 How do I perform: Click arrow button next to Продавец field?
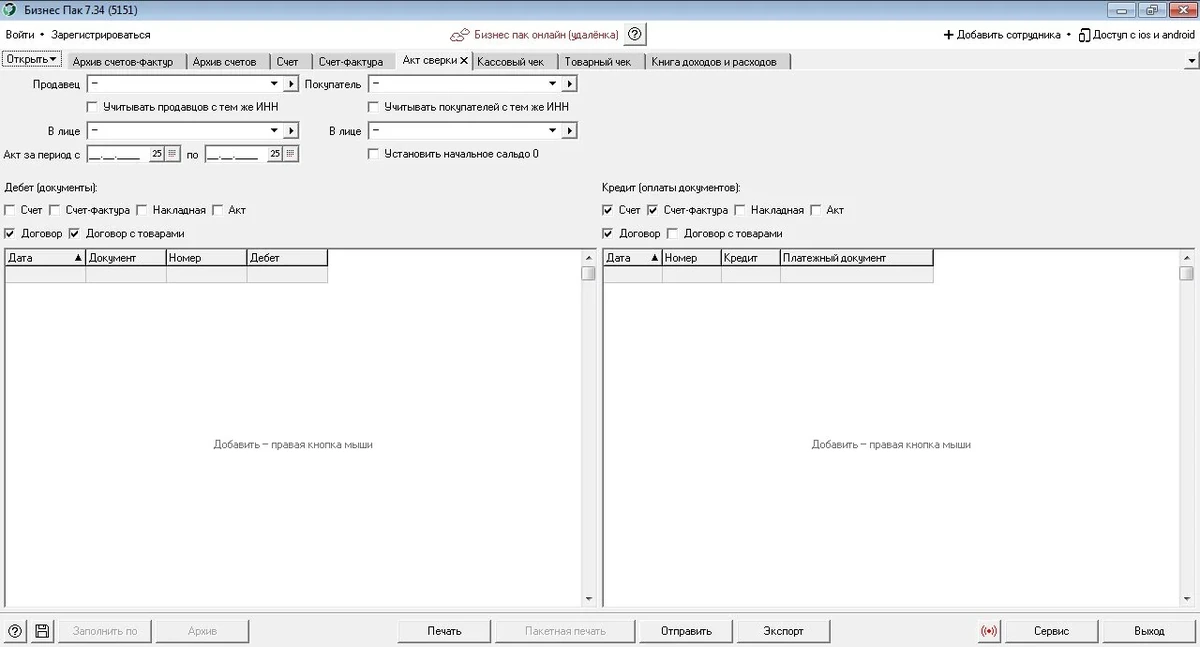[x=291, y=84]
